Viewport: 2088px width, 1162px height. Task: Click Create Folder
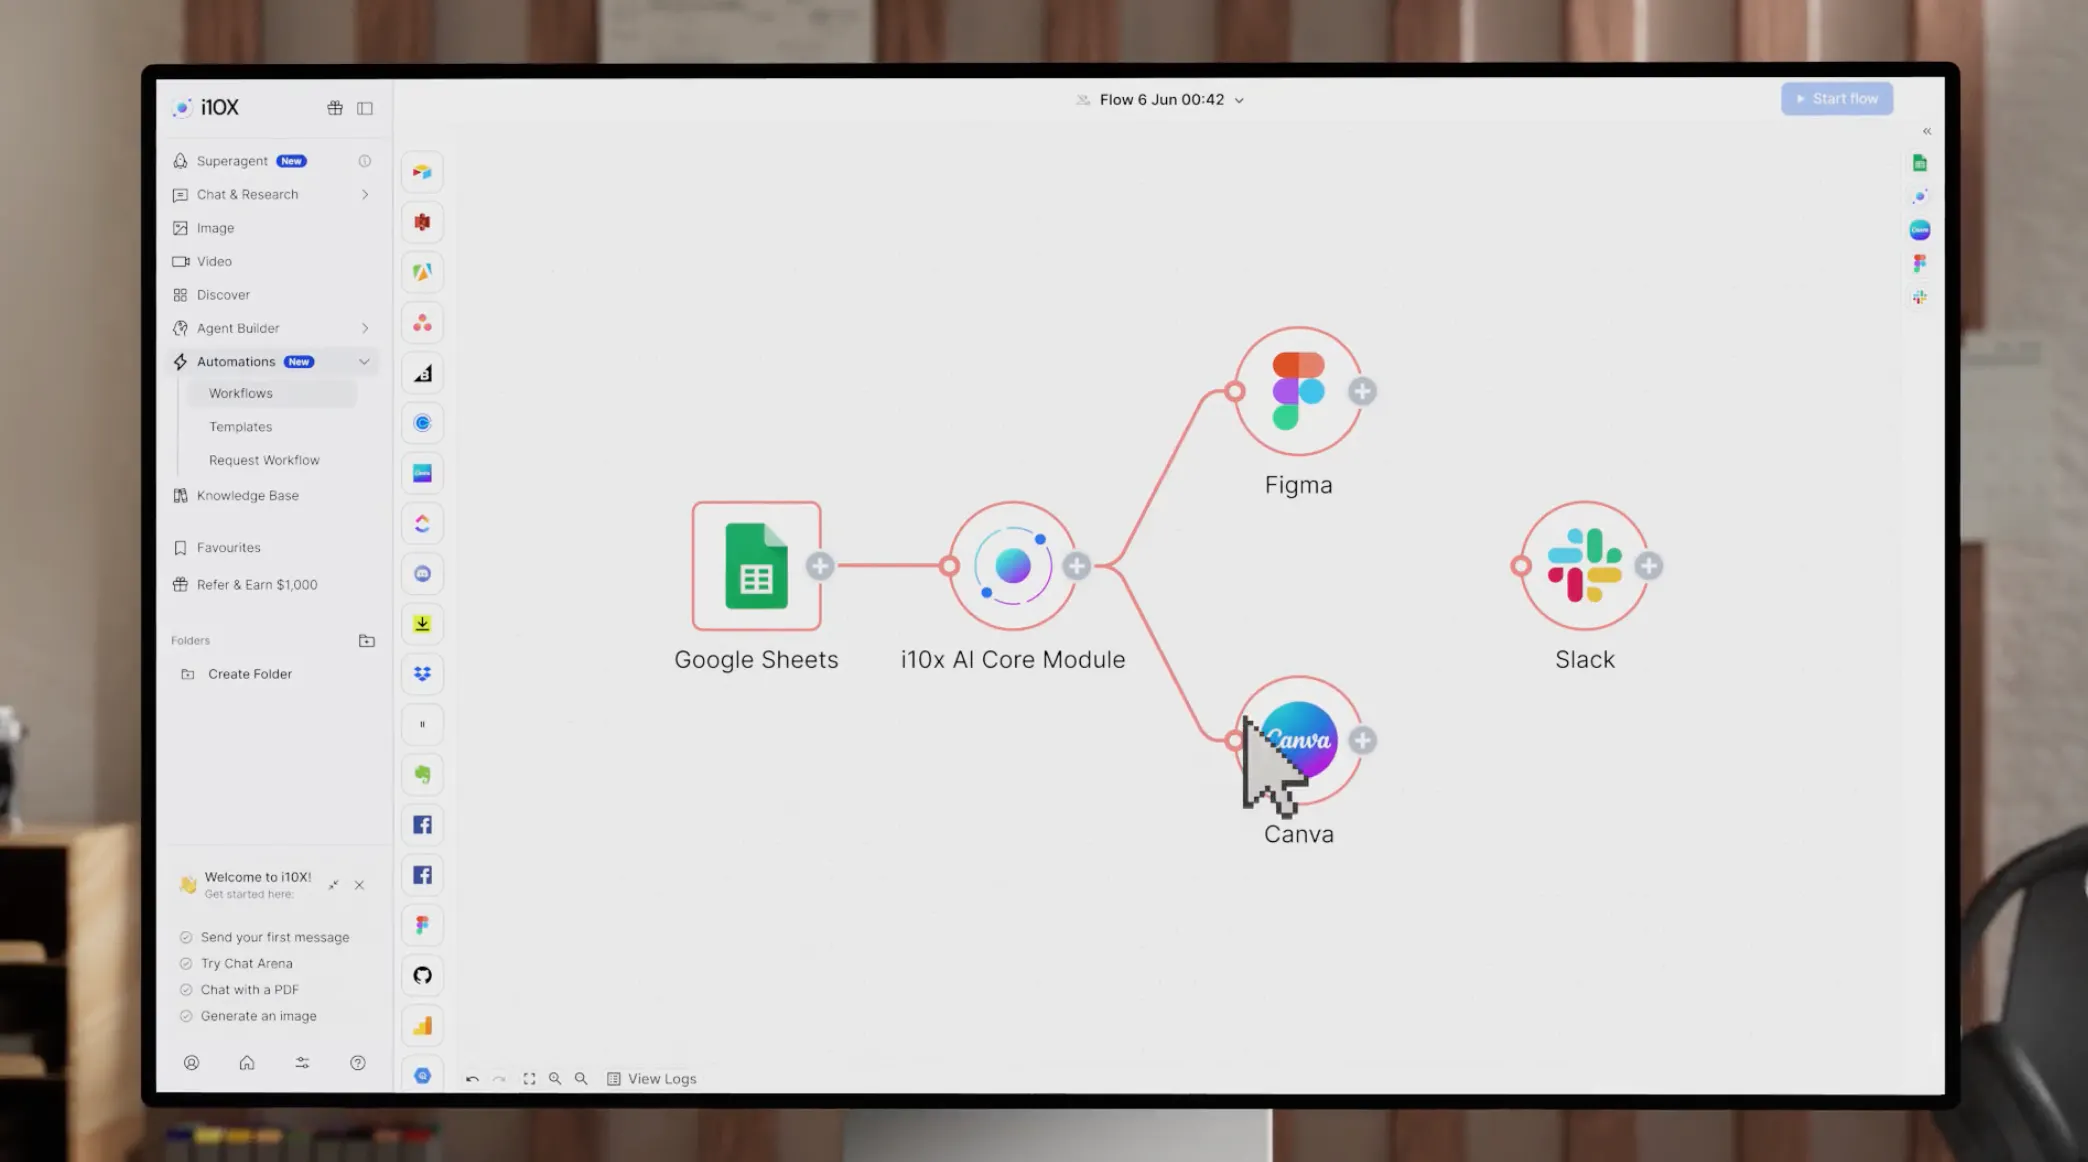pos(250,674)
